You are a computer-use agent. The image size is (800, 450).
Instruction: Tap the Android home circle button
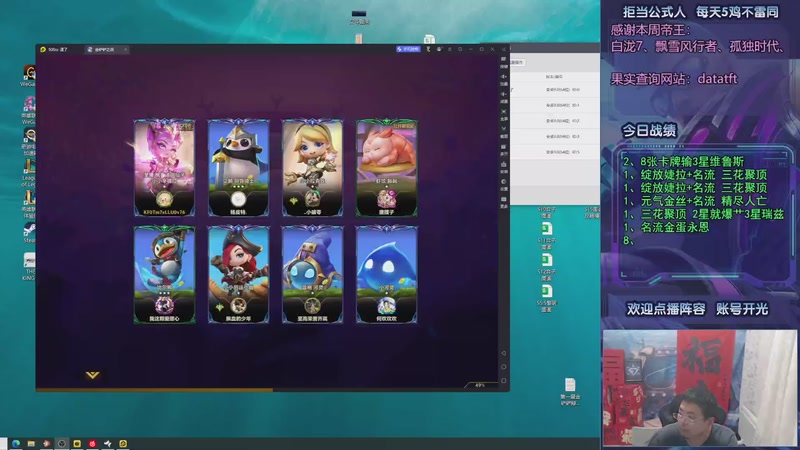(x=503, y=367)
